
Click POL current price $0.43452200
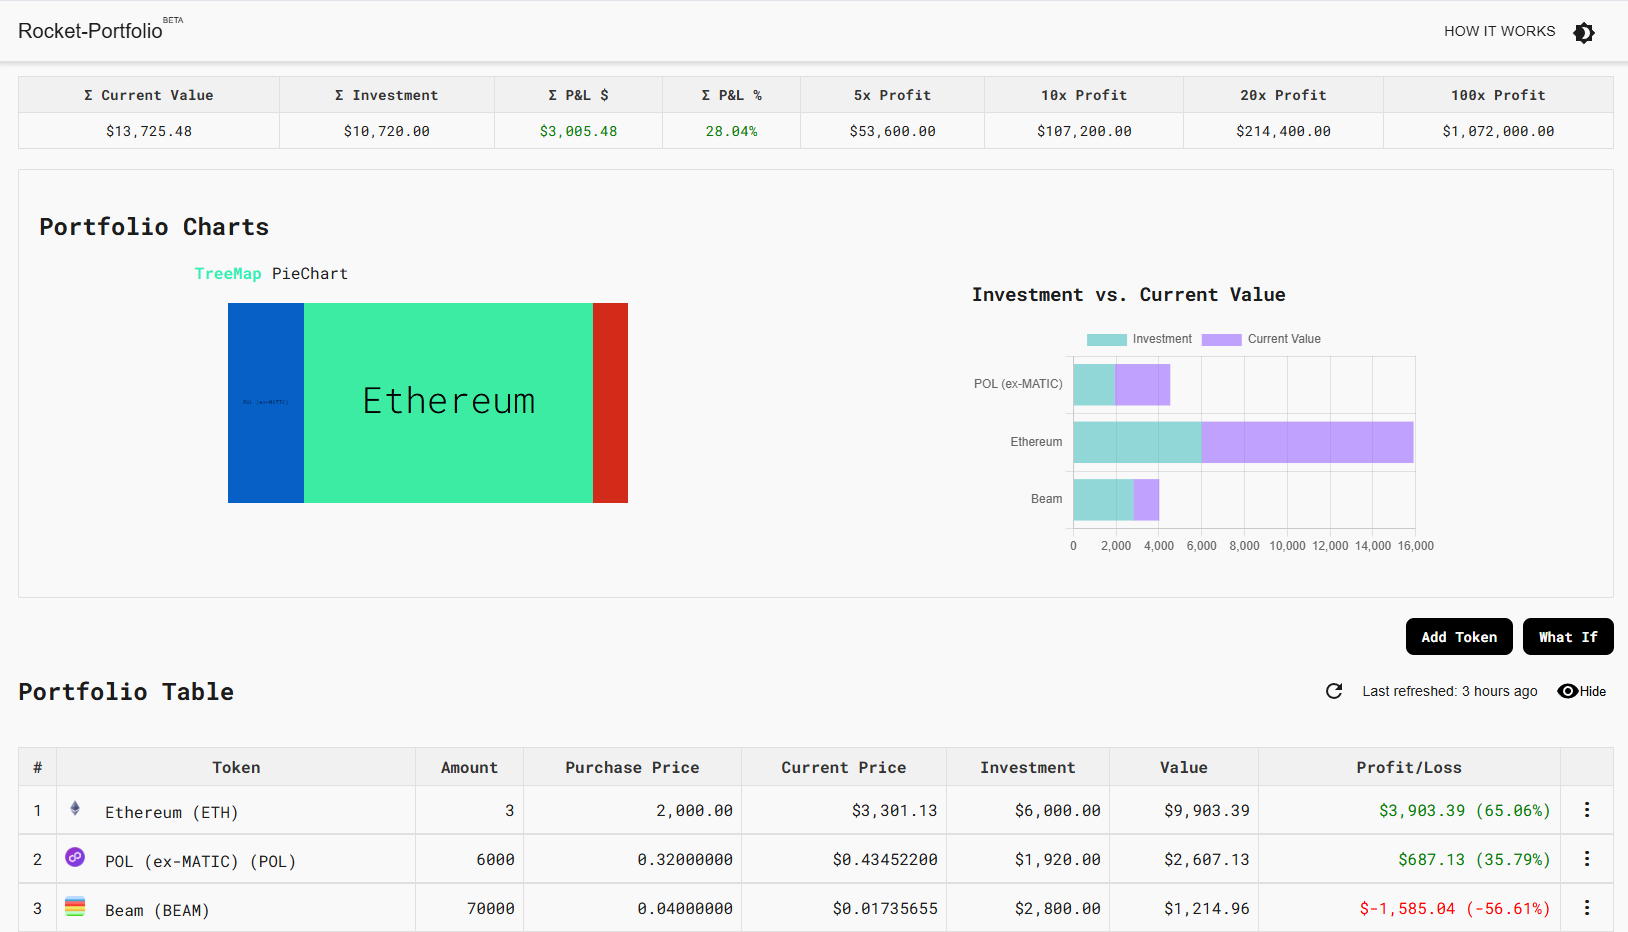885,859
